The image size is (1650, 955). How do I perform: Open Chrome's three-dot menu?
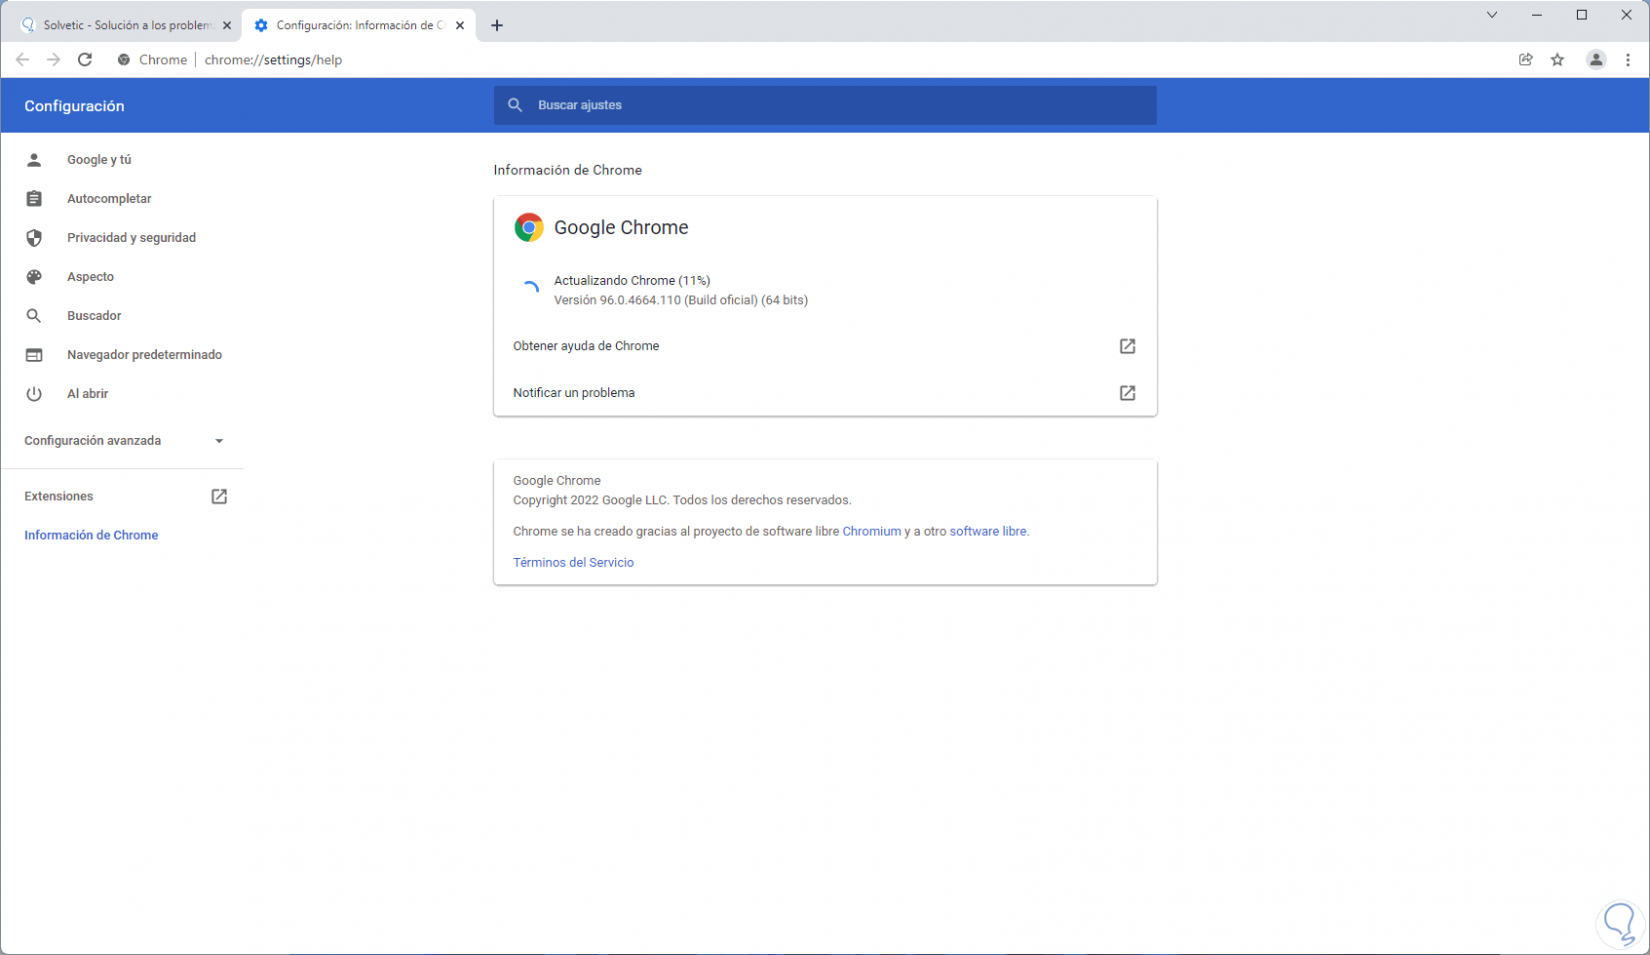(1628, 60)
